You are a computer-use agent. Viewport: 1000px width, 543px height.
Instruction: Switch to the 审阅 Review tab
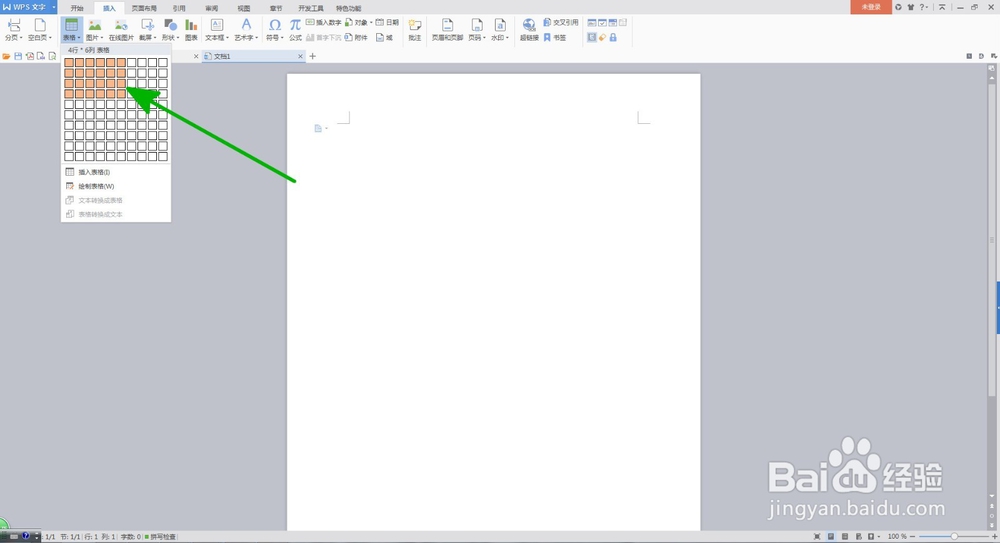(x=211, y=8)
